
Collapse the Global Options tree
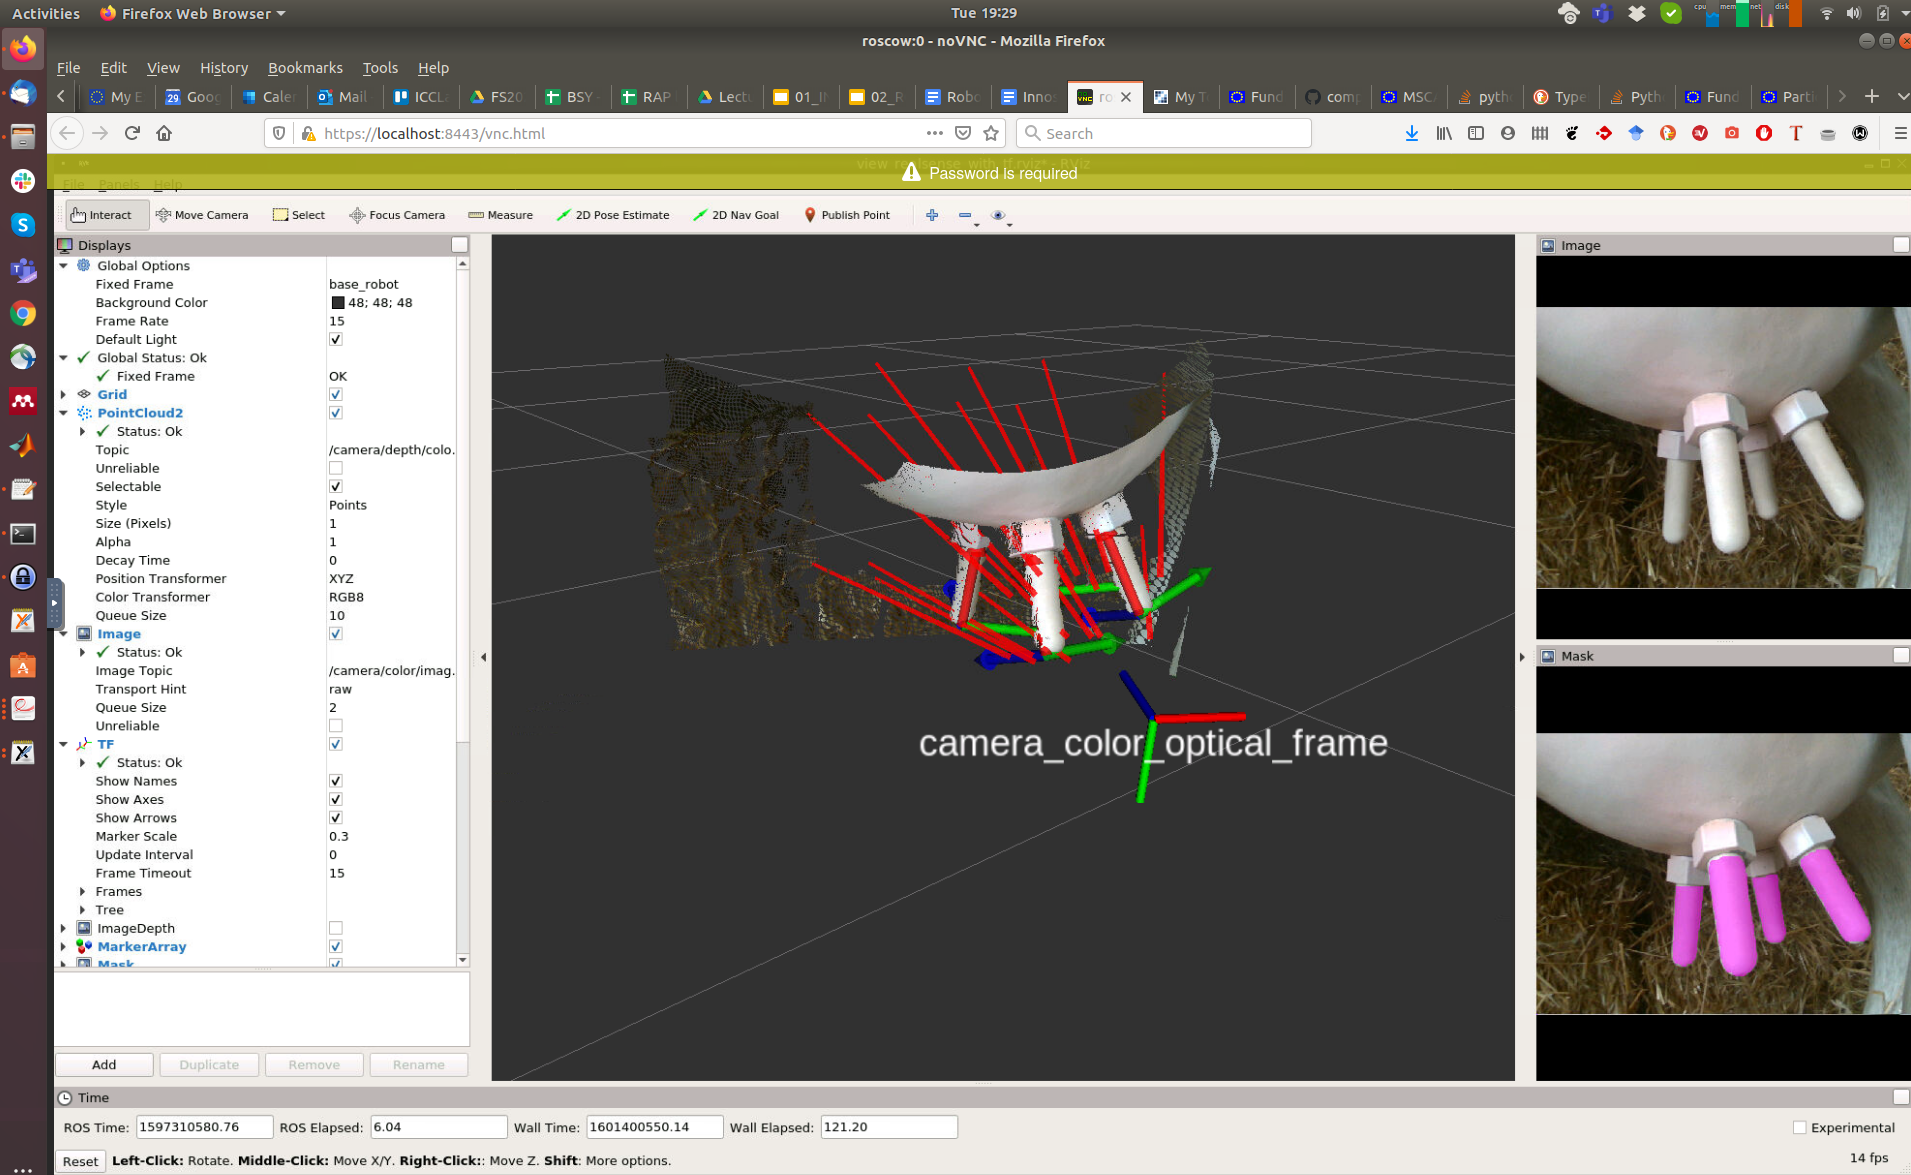point(64,266)
